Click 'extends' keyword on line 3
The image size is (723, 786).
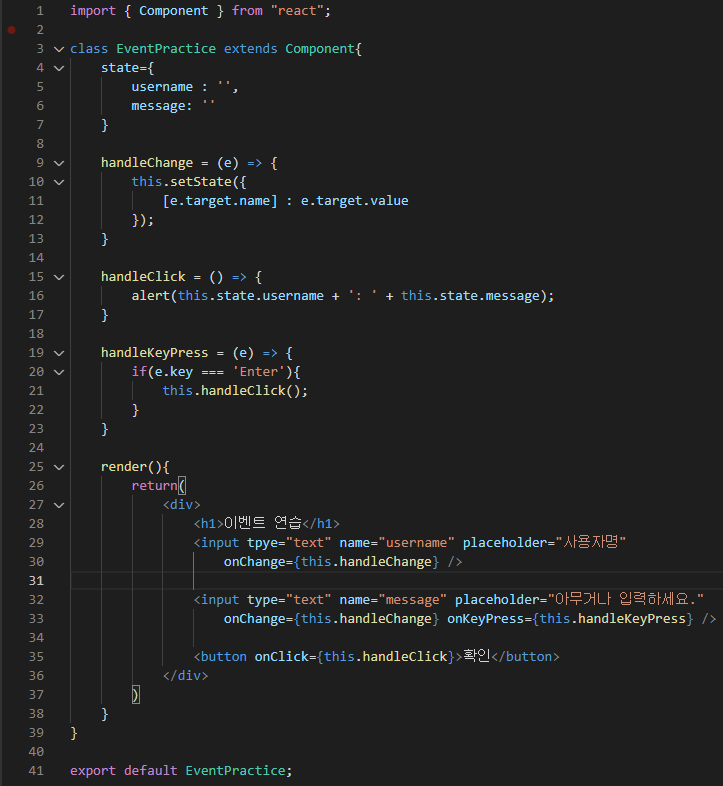(x=251, y=49)
